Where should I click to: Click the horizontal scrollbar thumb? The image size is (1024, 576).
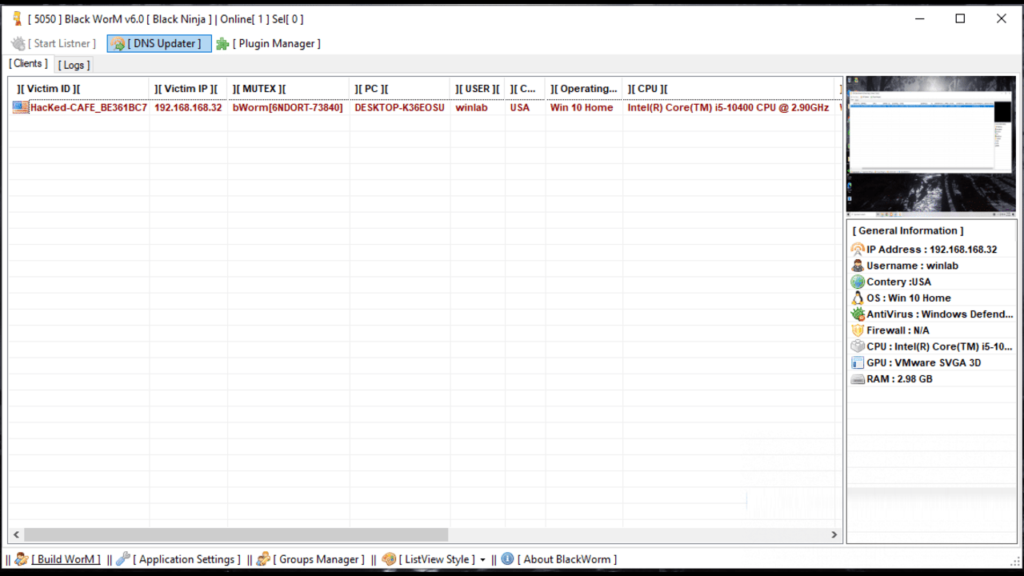[x=236, y=534]
